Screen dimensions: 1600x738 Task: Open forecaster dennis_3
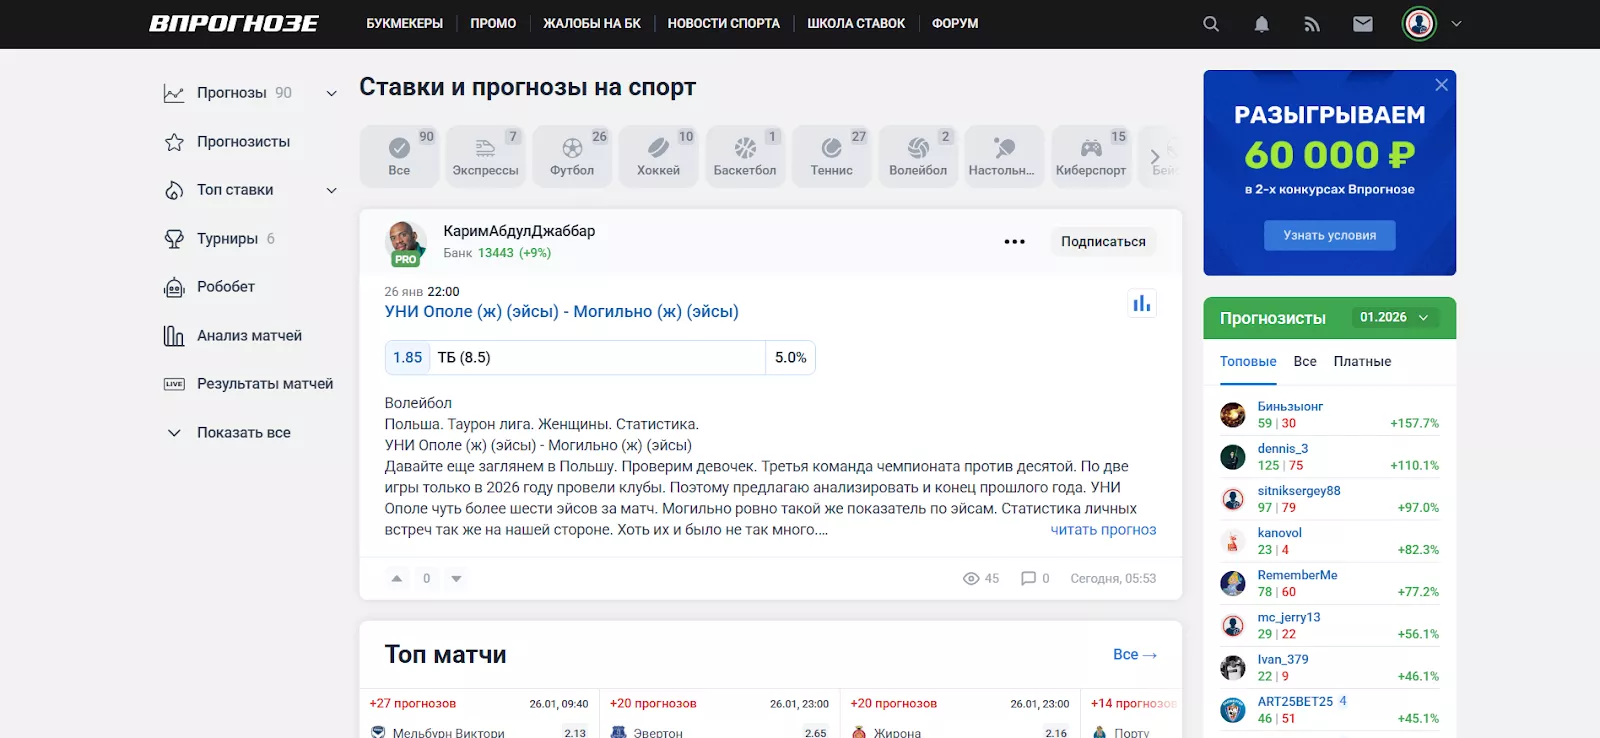(1282, 449)
